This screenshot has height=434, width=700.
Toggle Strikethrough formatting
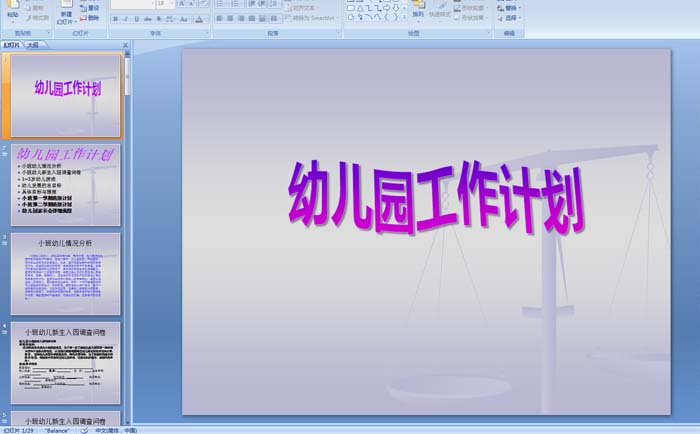click(148, 19)
